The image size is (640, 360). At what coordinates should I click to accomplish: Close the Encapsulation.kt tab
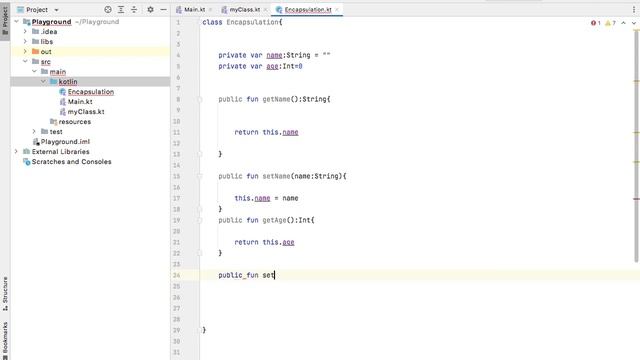pyautogui.click(x=337, y=9)
